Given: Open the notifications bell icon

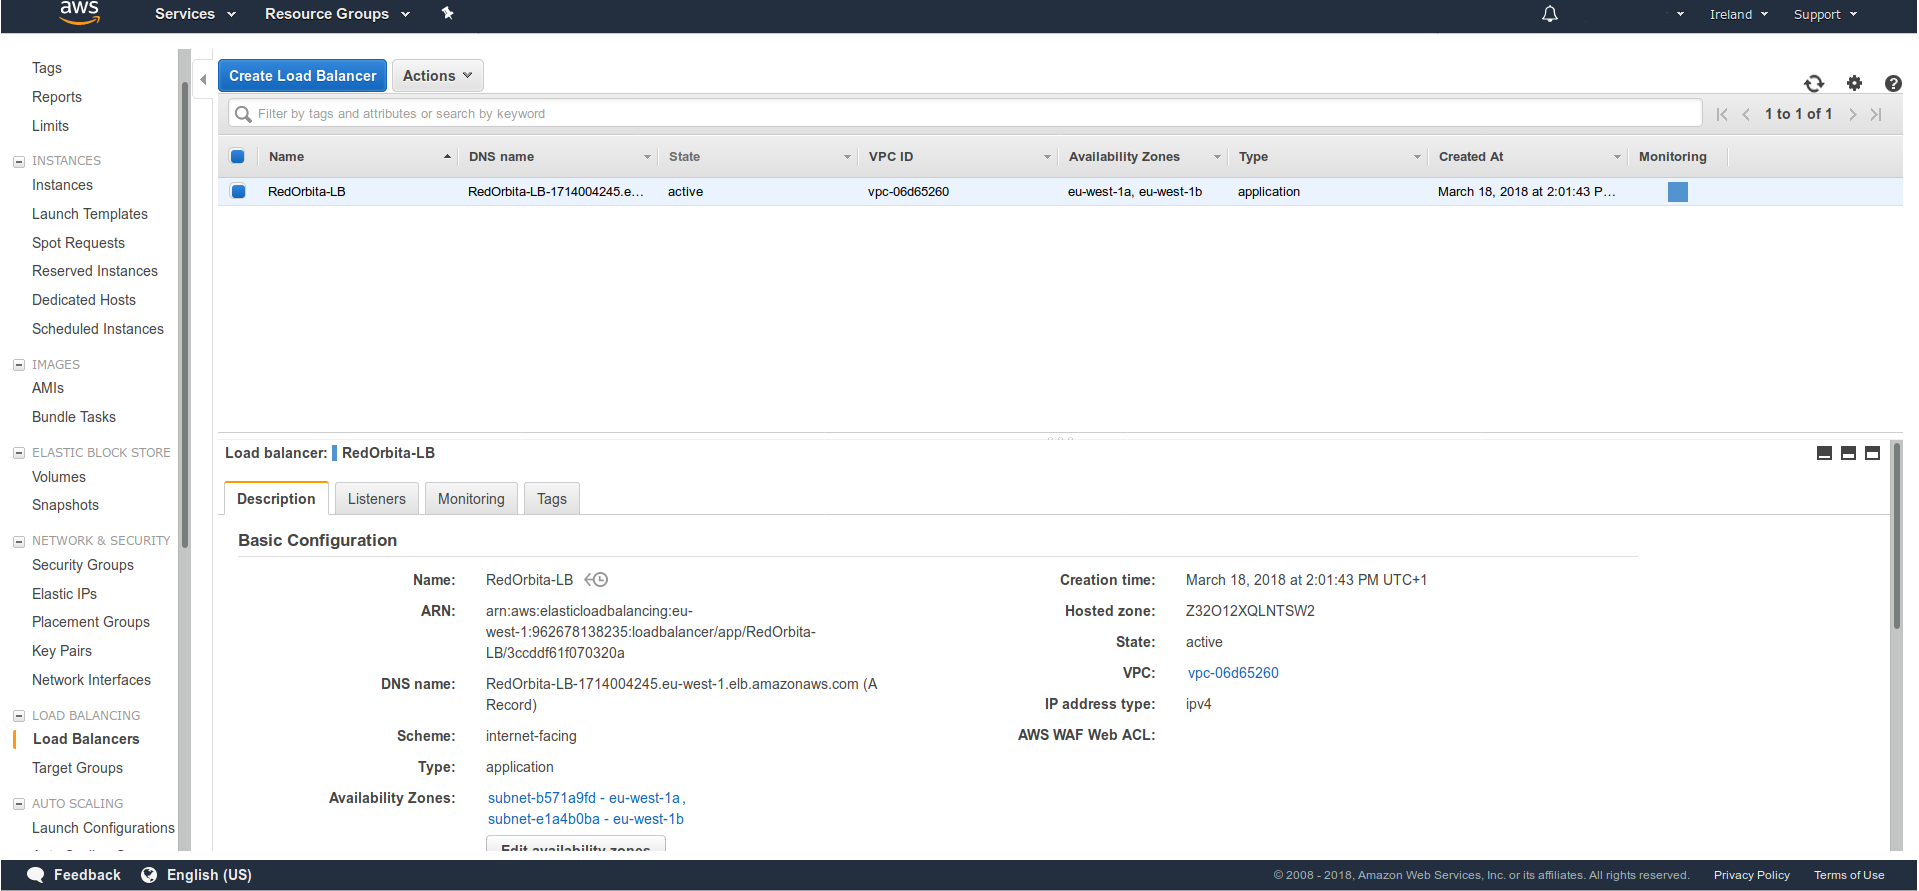Looking at the screenshot, I should (1549, 14).
